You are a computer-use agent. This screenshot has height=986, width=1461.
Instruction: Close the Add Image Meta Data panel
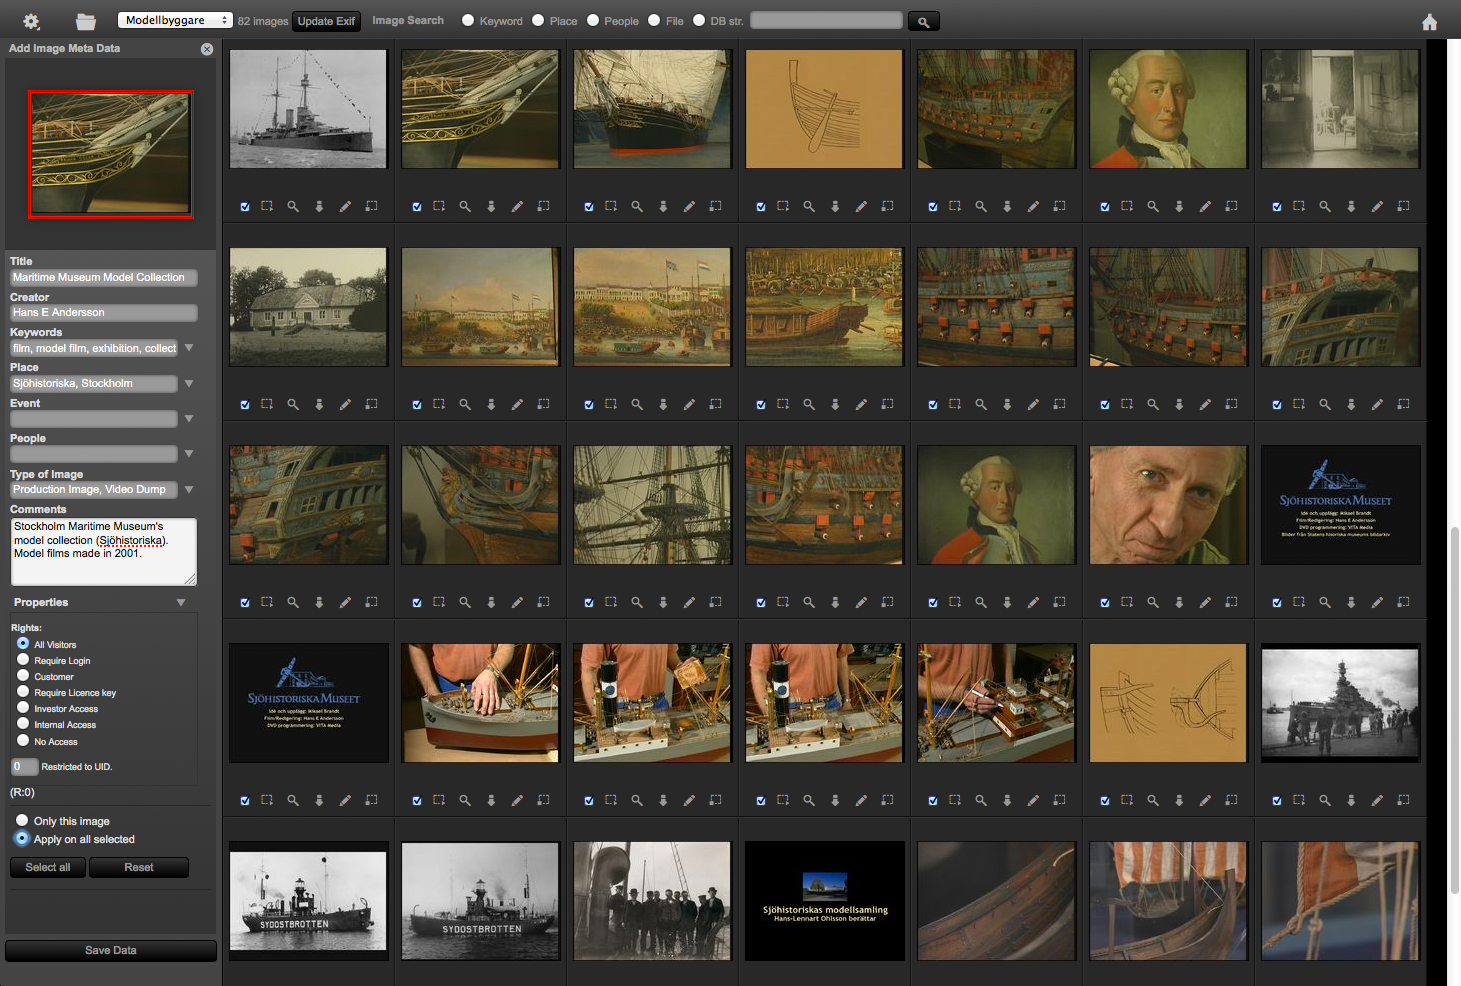point(207,49)
